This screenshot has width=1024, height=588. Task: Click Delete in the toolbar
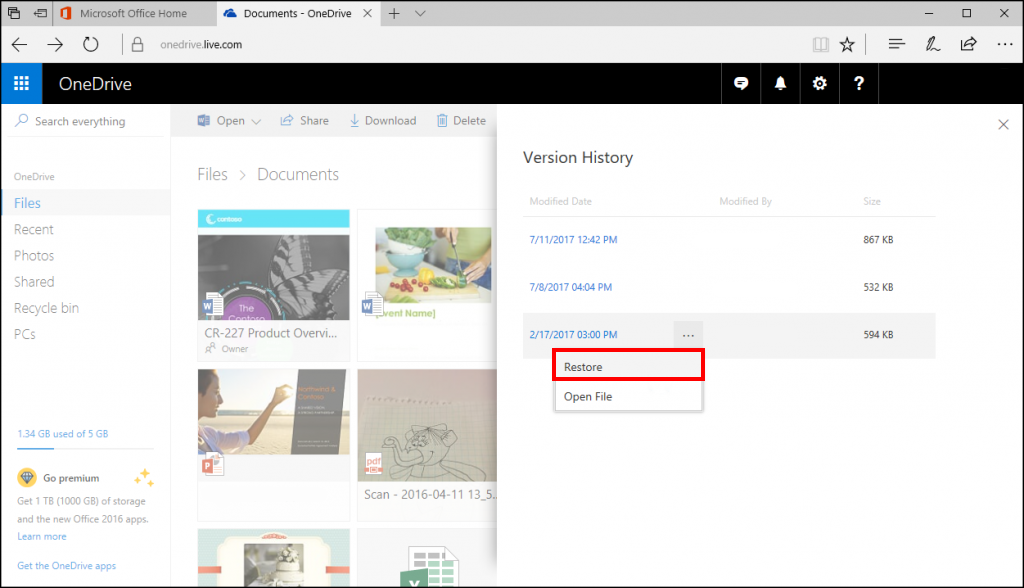461,121
